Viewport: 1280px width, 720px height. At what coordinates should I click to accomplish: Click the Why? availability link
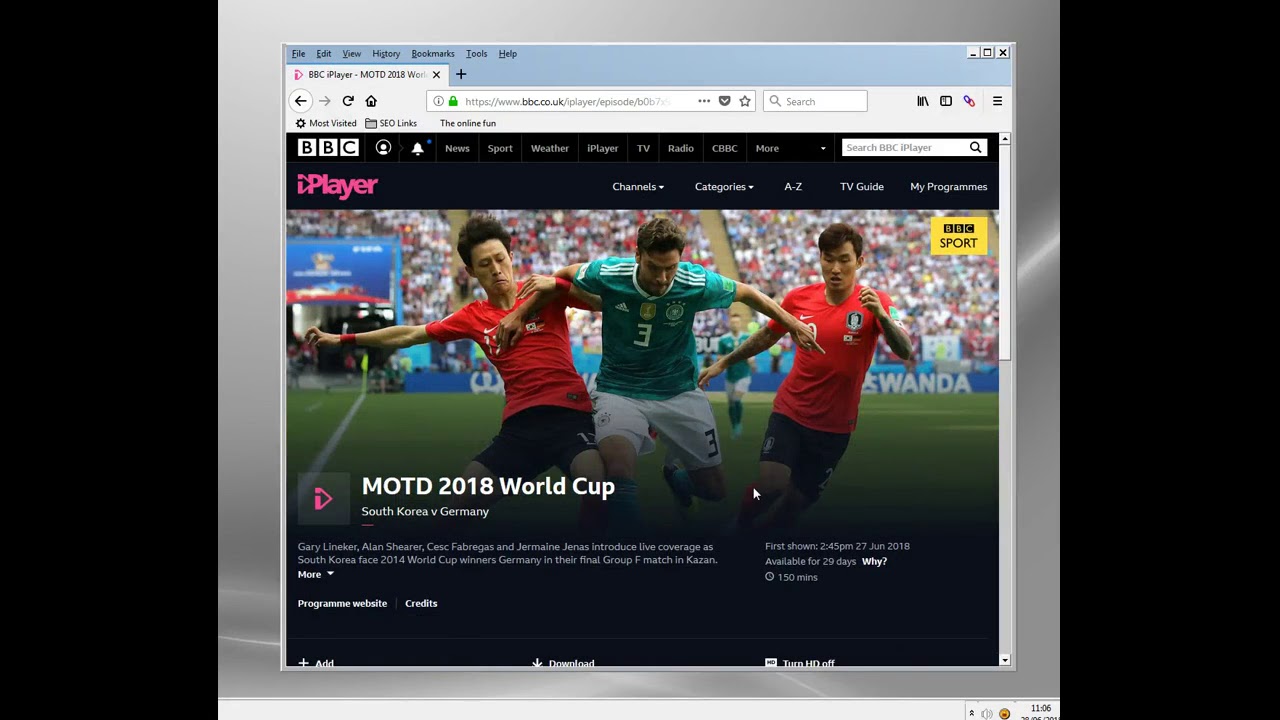pos(874,561)
